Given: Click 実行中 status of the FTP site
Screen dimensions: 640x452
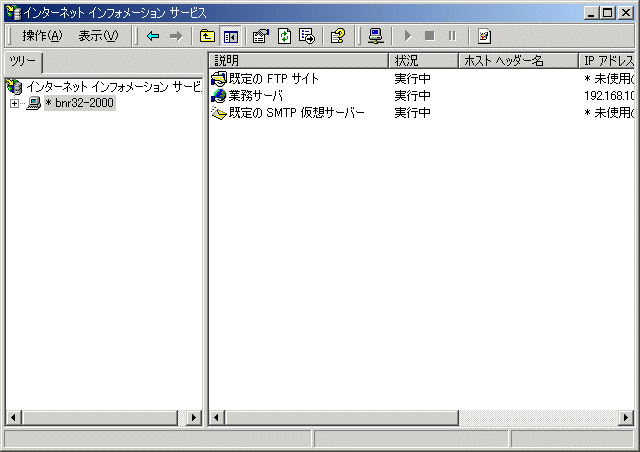Looking at the screenshot, I should point(412,78).
